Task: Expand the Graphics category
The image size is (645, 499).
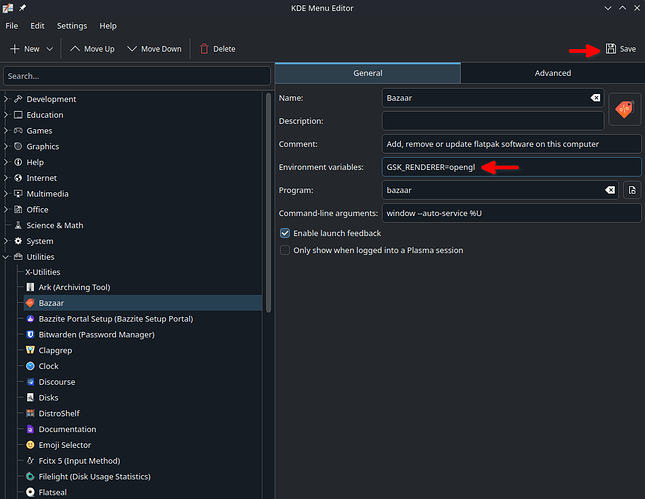Action: (x=6, y=146)
